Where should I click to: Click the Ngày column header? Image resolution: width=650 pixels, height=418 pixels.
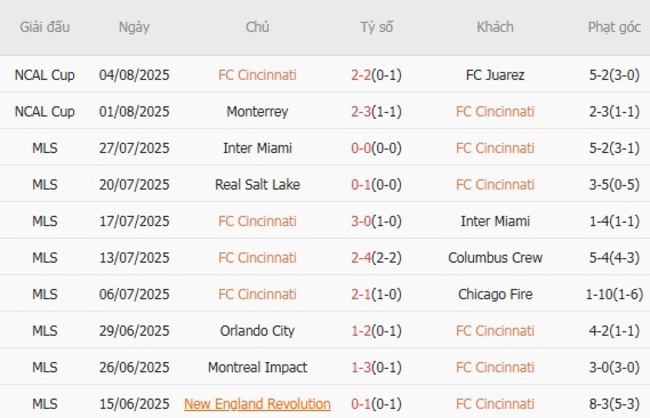pos(134,27)
